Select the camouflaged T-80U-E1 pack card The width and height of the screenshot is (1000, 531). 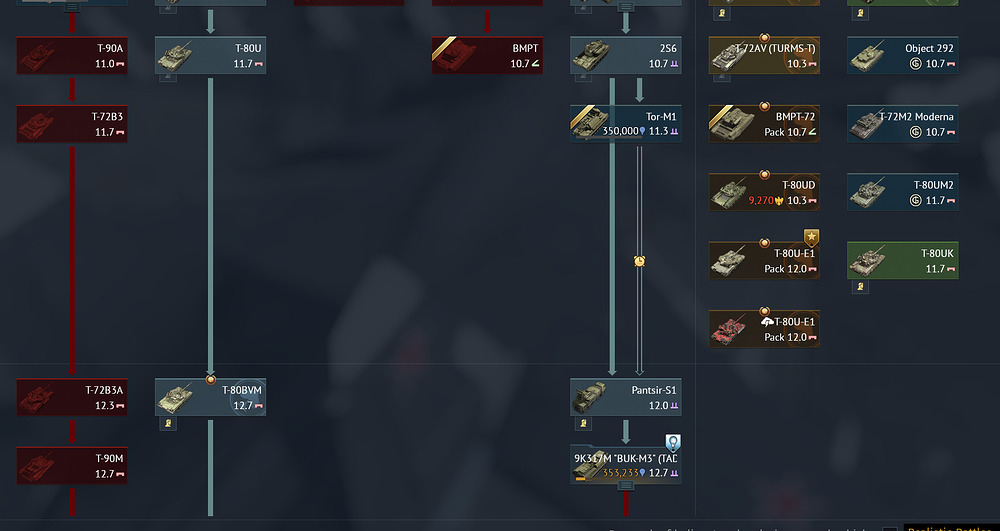coord(764,329)
